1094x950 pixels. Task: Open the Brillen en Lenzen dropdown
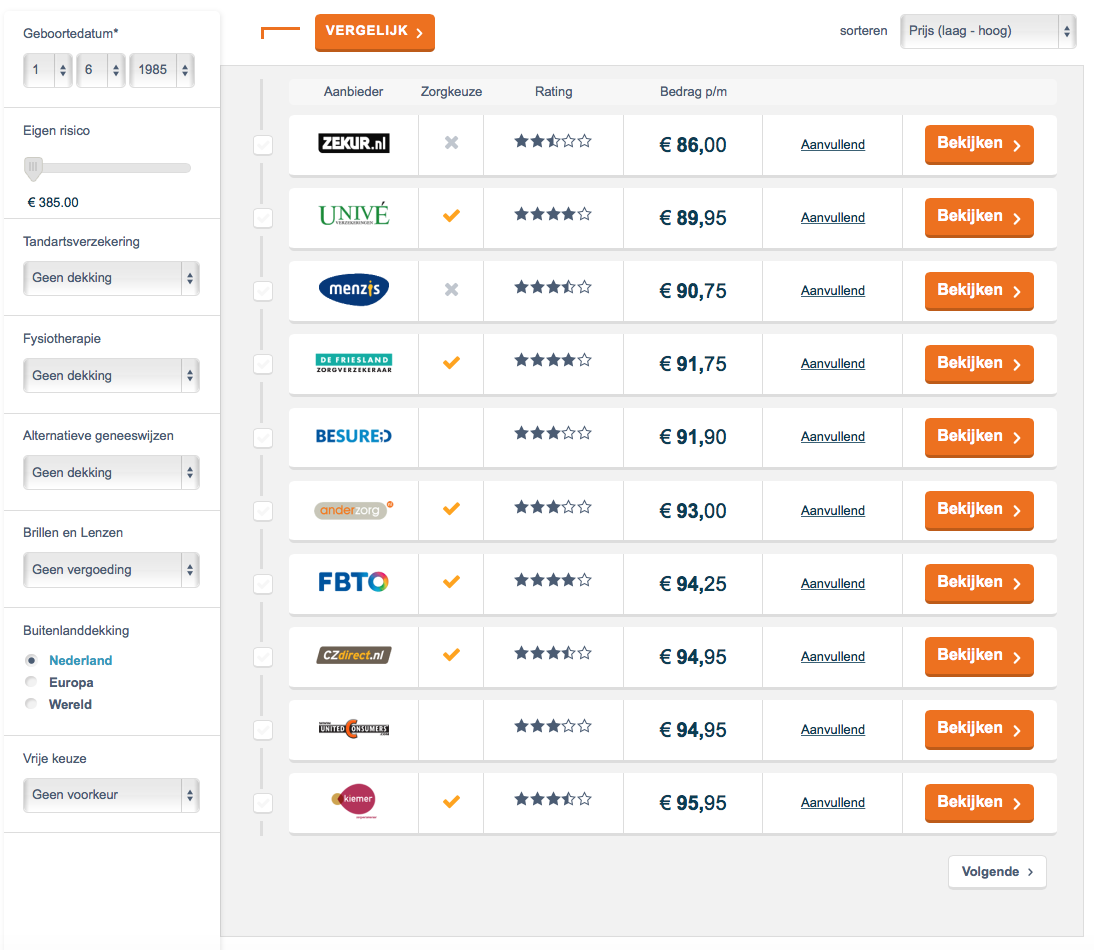[111, 569]
